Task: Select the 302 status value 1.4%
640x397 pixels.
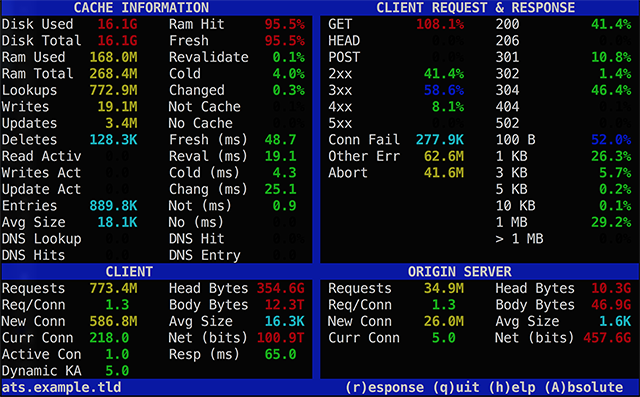Action: point(616,73)
